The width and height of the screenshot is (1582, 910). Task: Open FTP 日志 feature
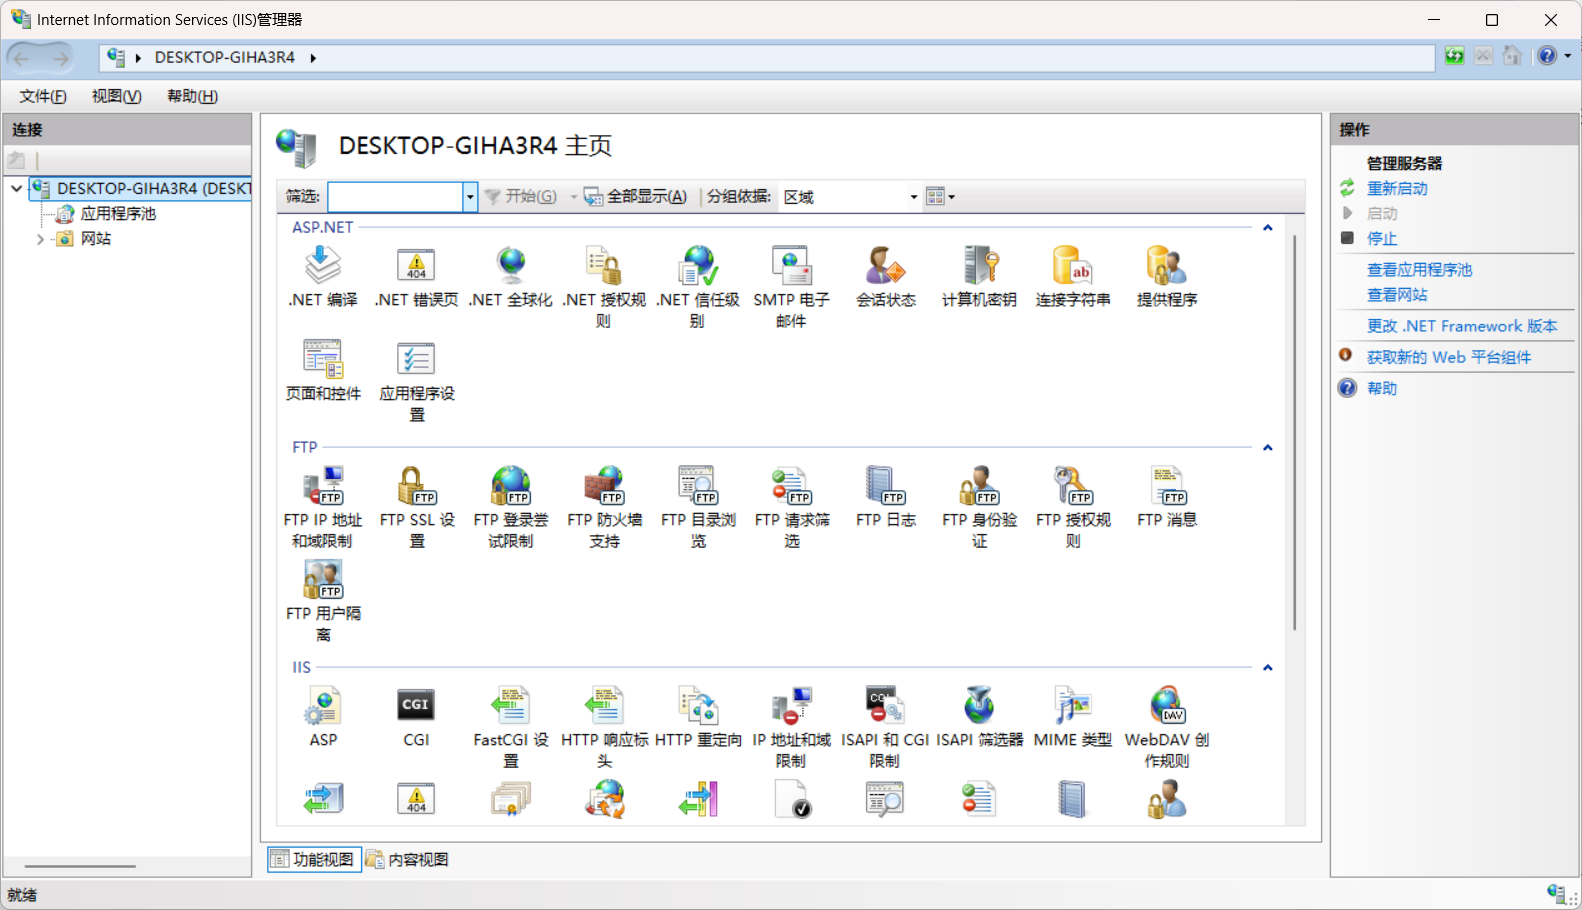(886, 497)
